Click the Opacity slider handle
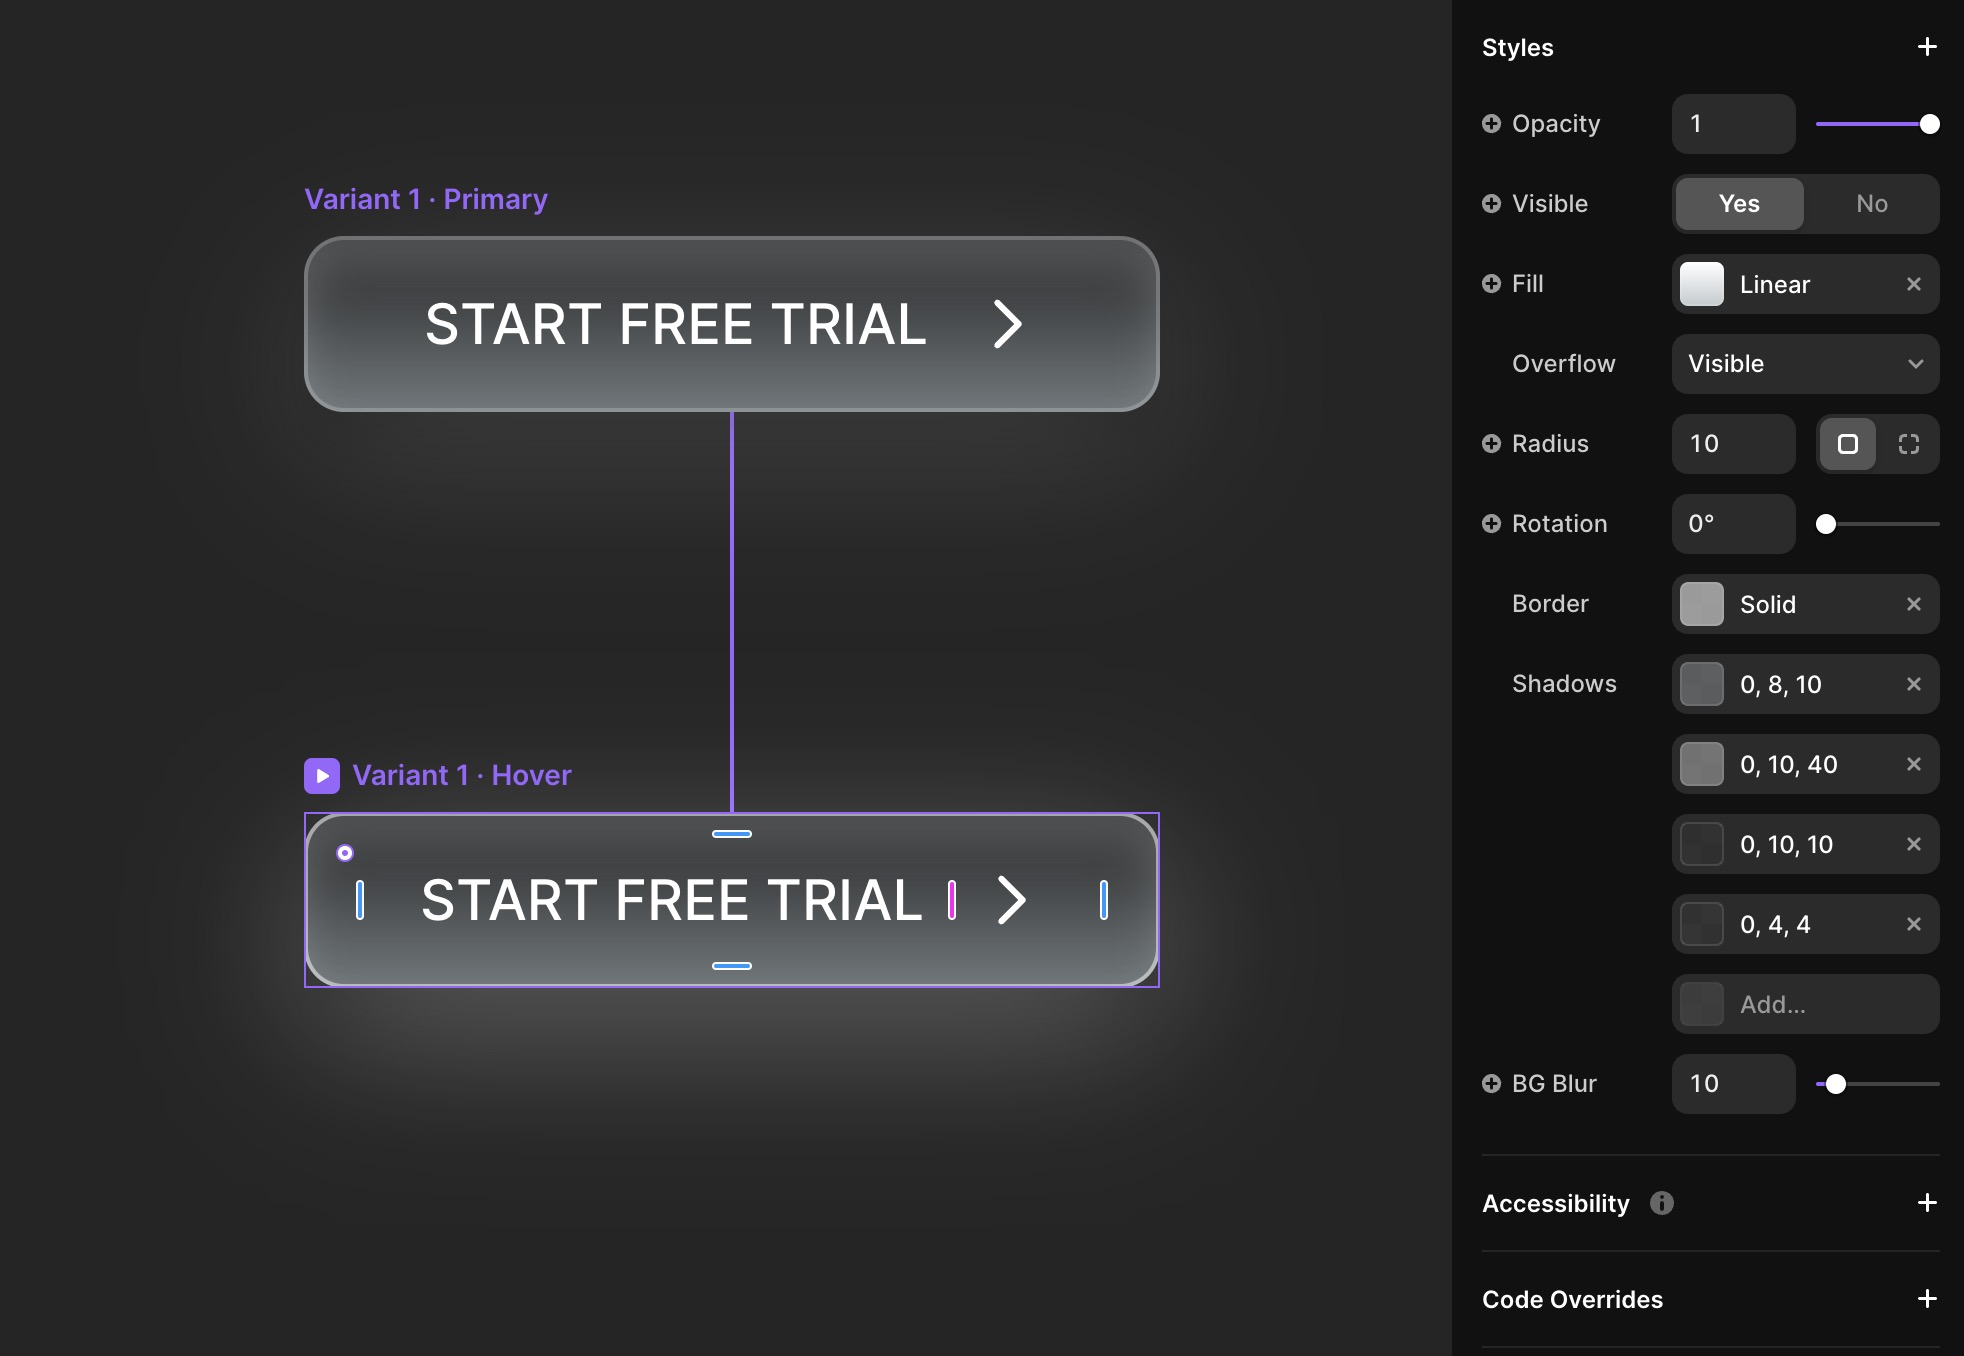The image size is (1964, 1356). [x=1929, y=124]
